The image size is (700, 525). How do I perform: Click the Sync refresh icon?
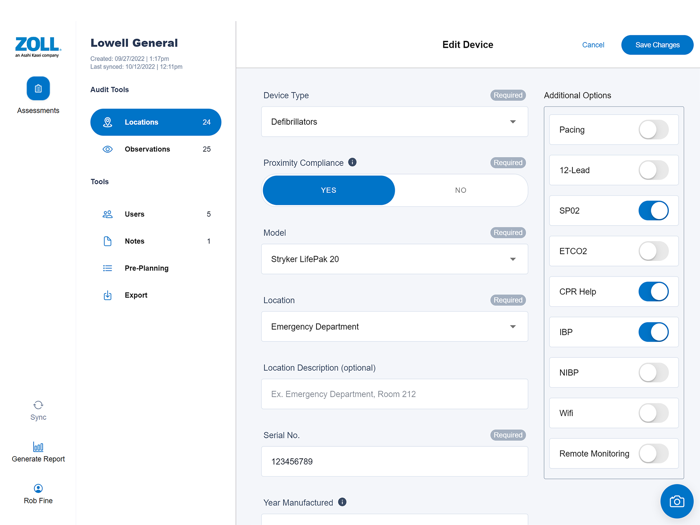[38, 405]
